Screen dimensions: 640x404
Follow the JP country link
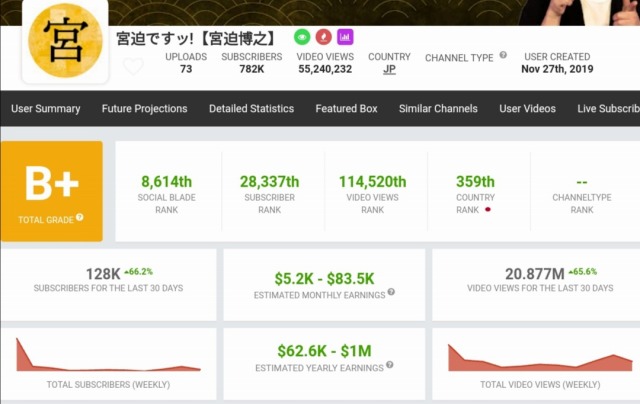(389, 69)
